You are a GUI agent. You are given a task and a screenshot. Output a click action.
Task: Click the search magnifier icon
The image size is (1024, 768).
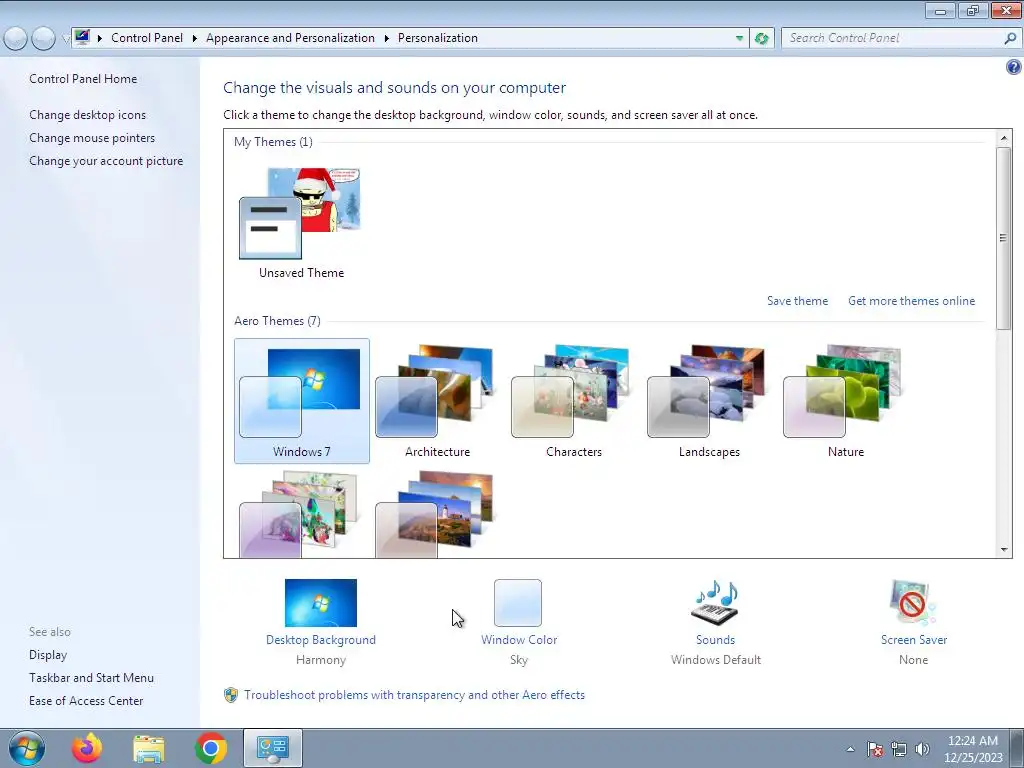pyautogui.click(x=1010, y=39)
